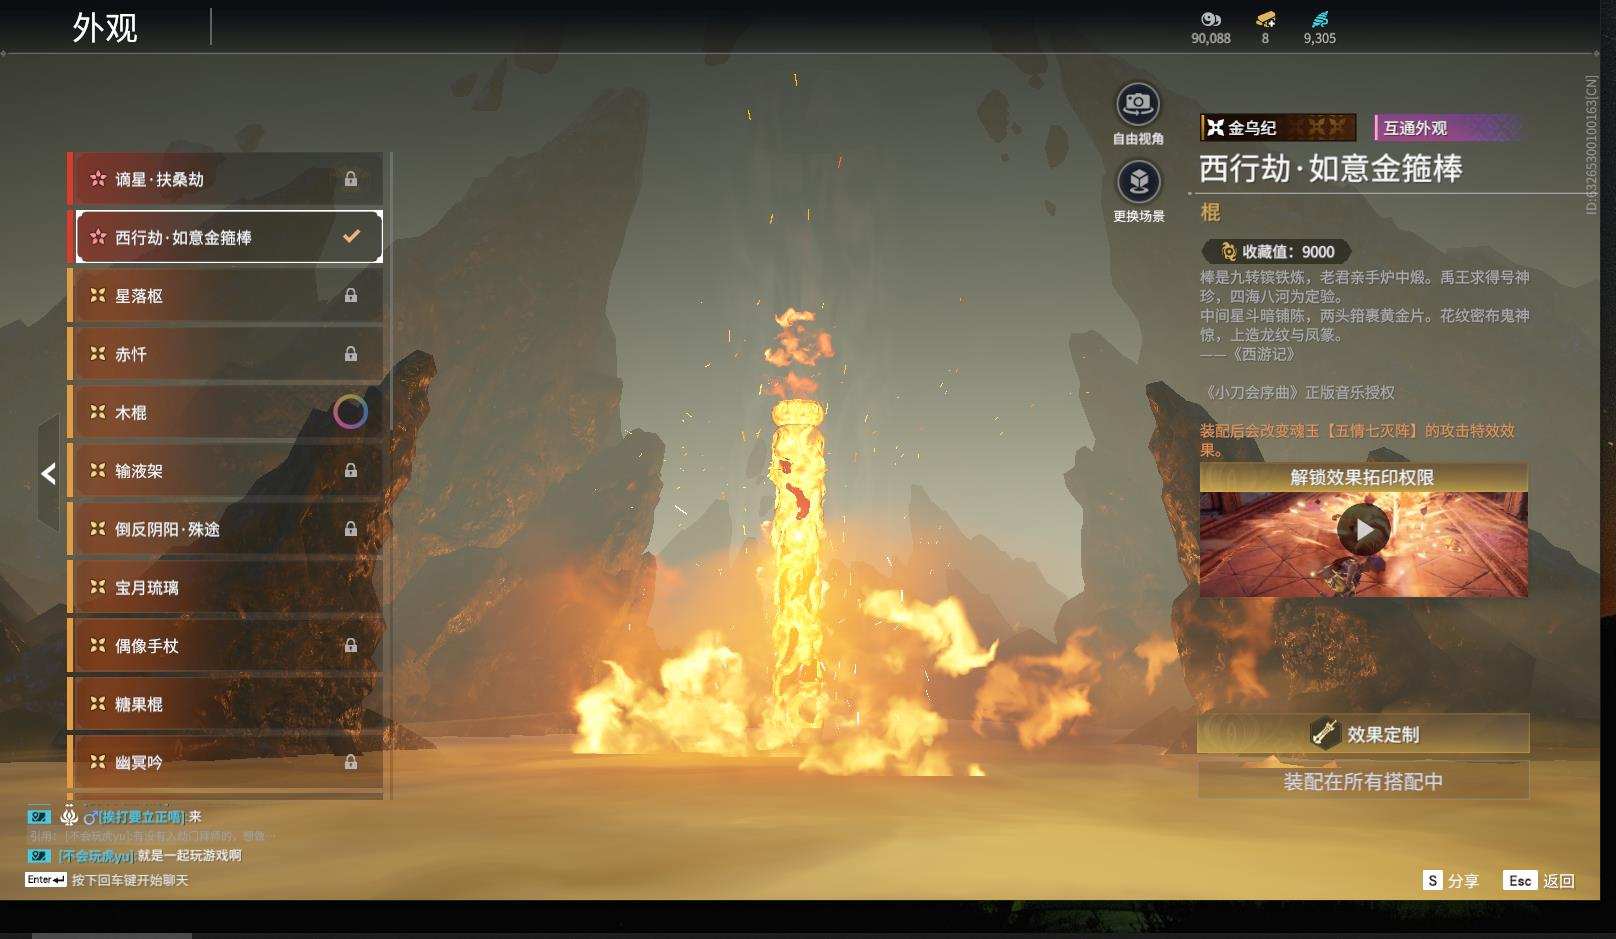Click the lock icon on 倒反阴阳·殊途
This screenshot has width=1616, height=939.
click(x=351, y=528)
